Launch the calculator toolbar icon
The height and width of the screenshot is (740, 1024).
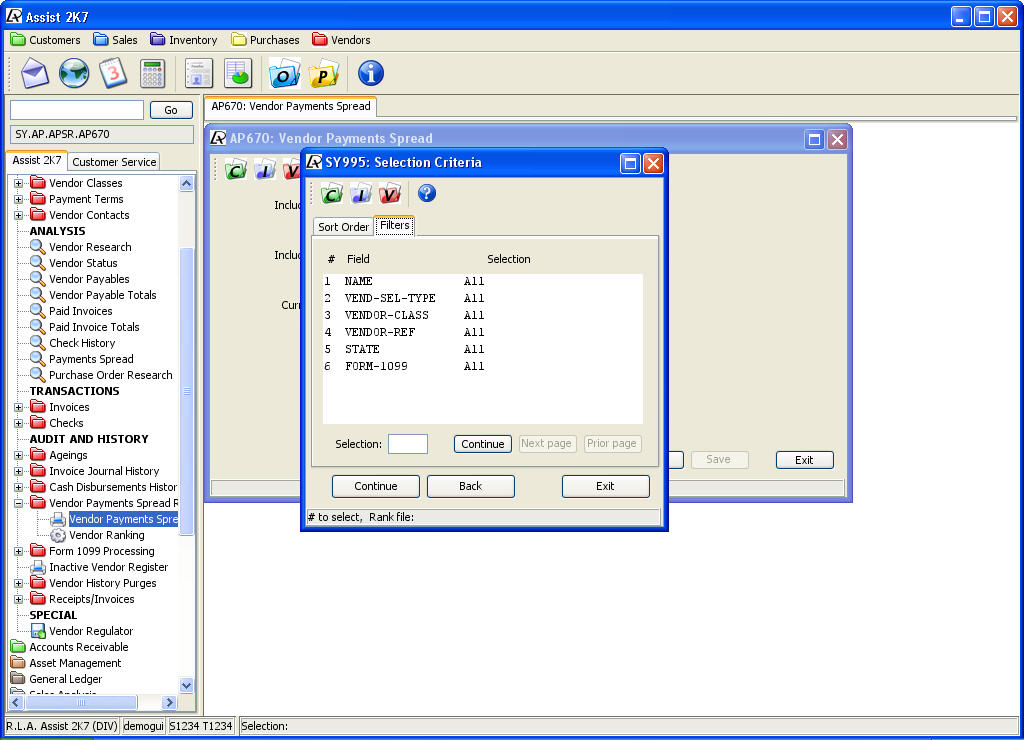[x=152, y=73]
